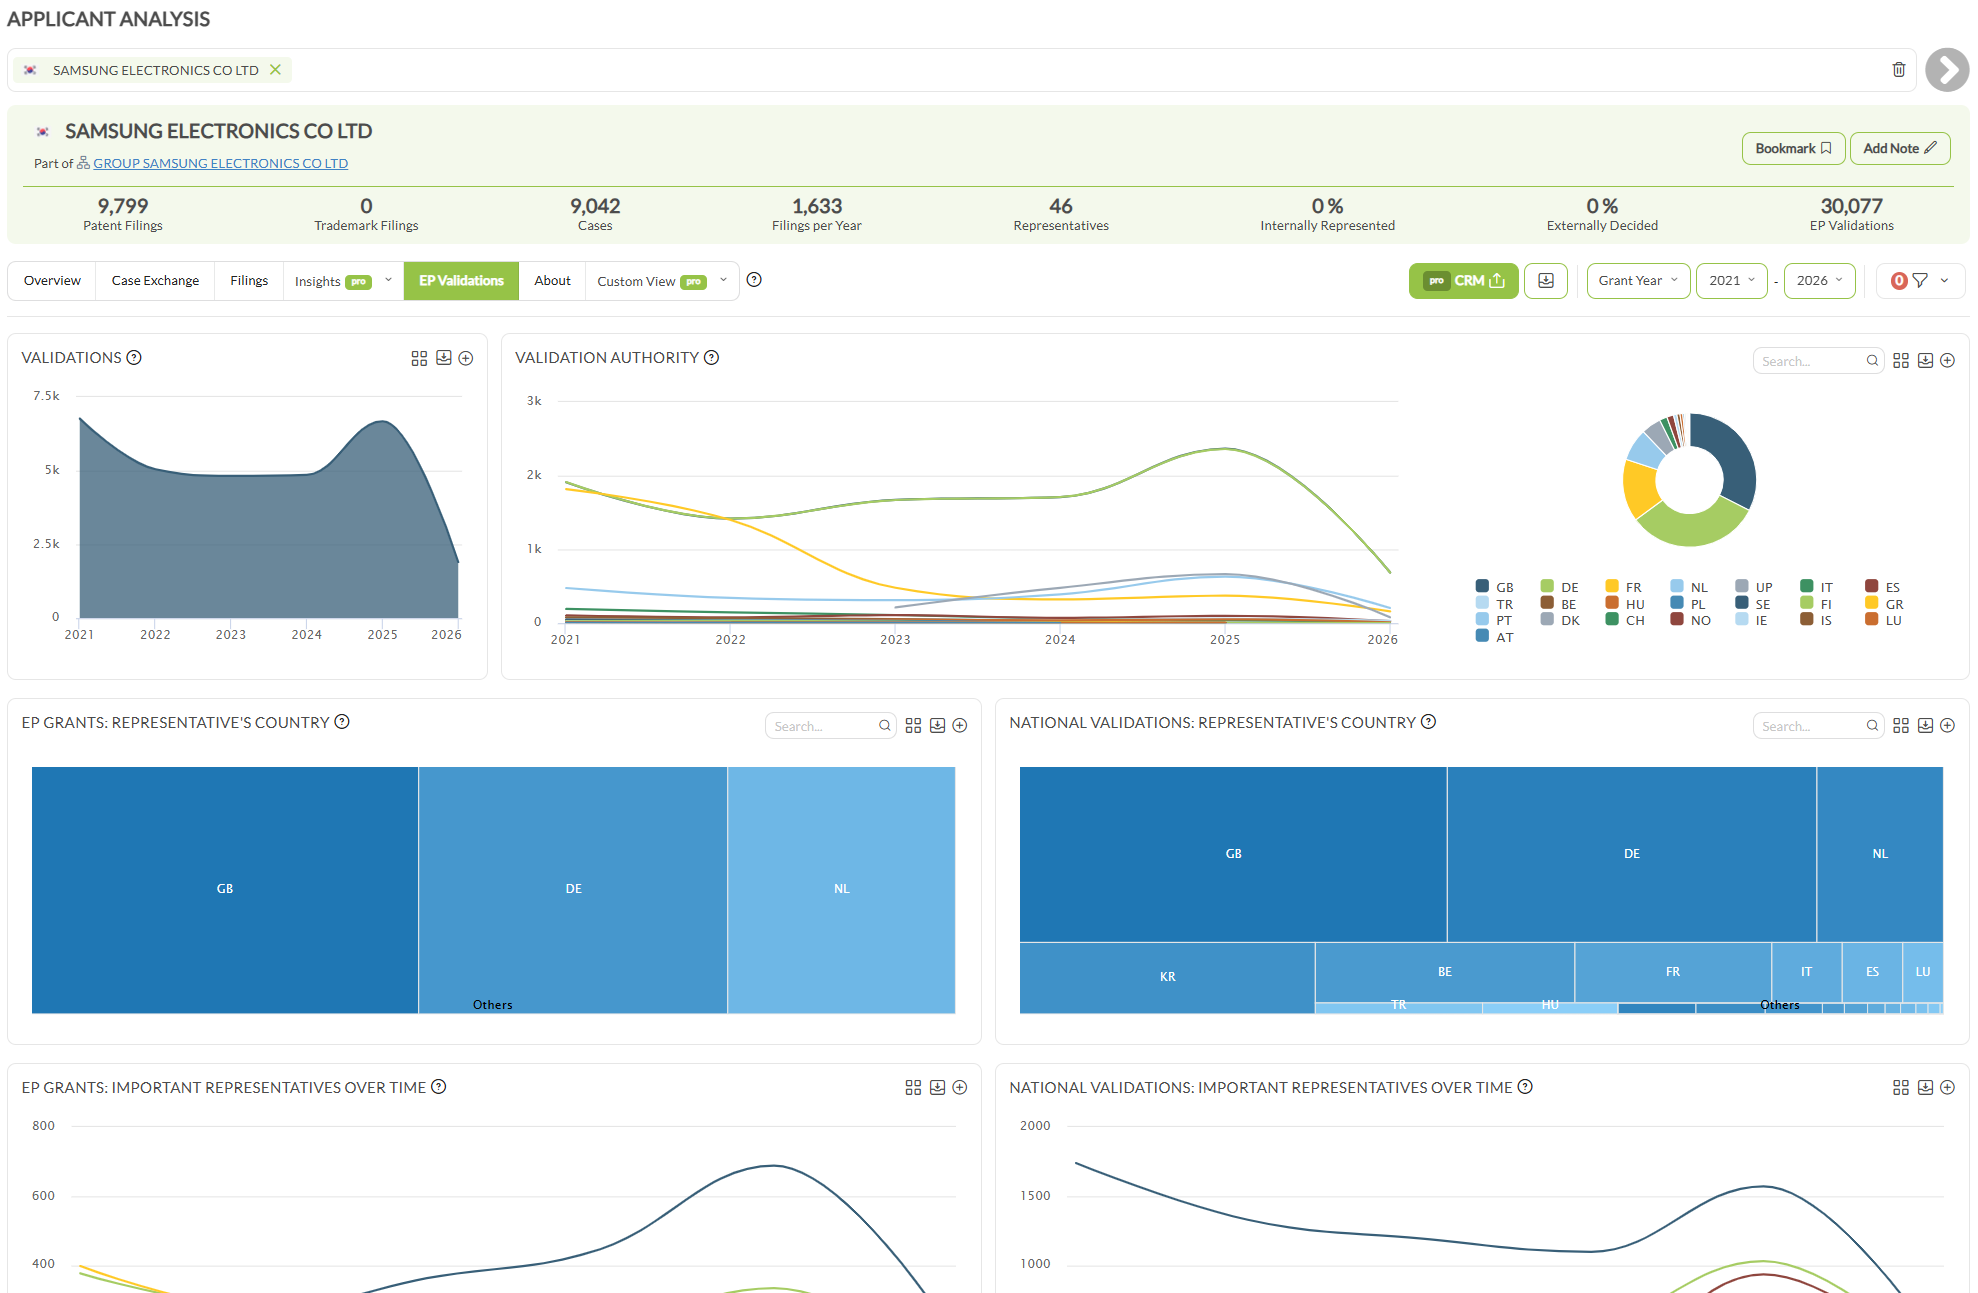The image size is (1978, 1293).
Task: Go to the About tab
Action: pyautogui.click(x=552, y=281)
